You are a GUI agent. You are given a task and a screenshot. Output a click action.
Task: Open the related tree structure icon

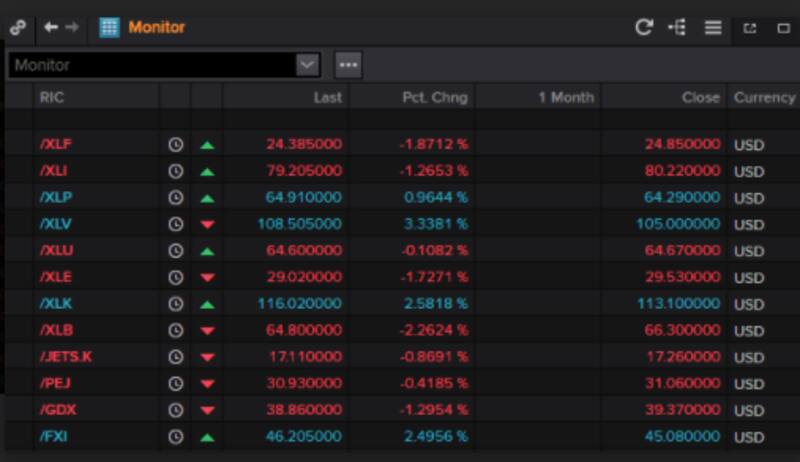point(677,28)
